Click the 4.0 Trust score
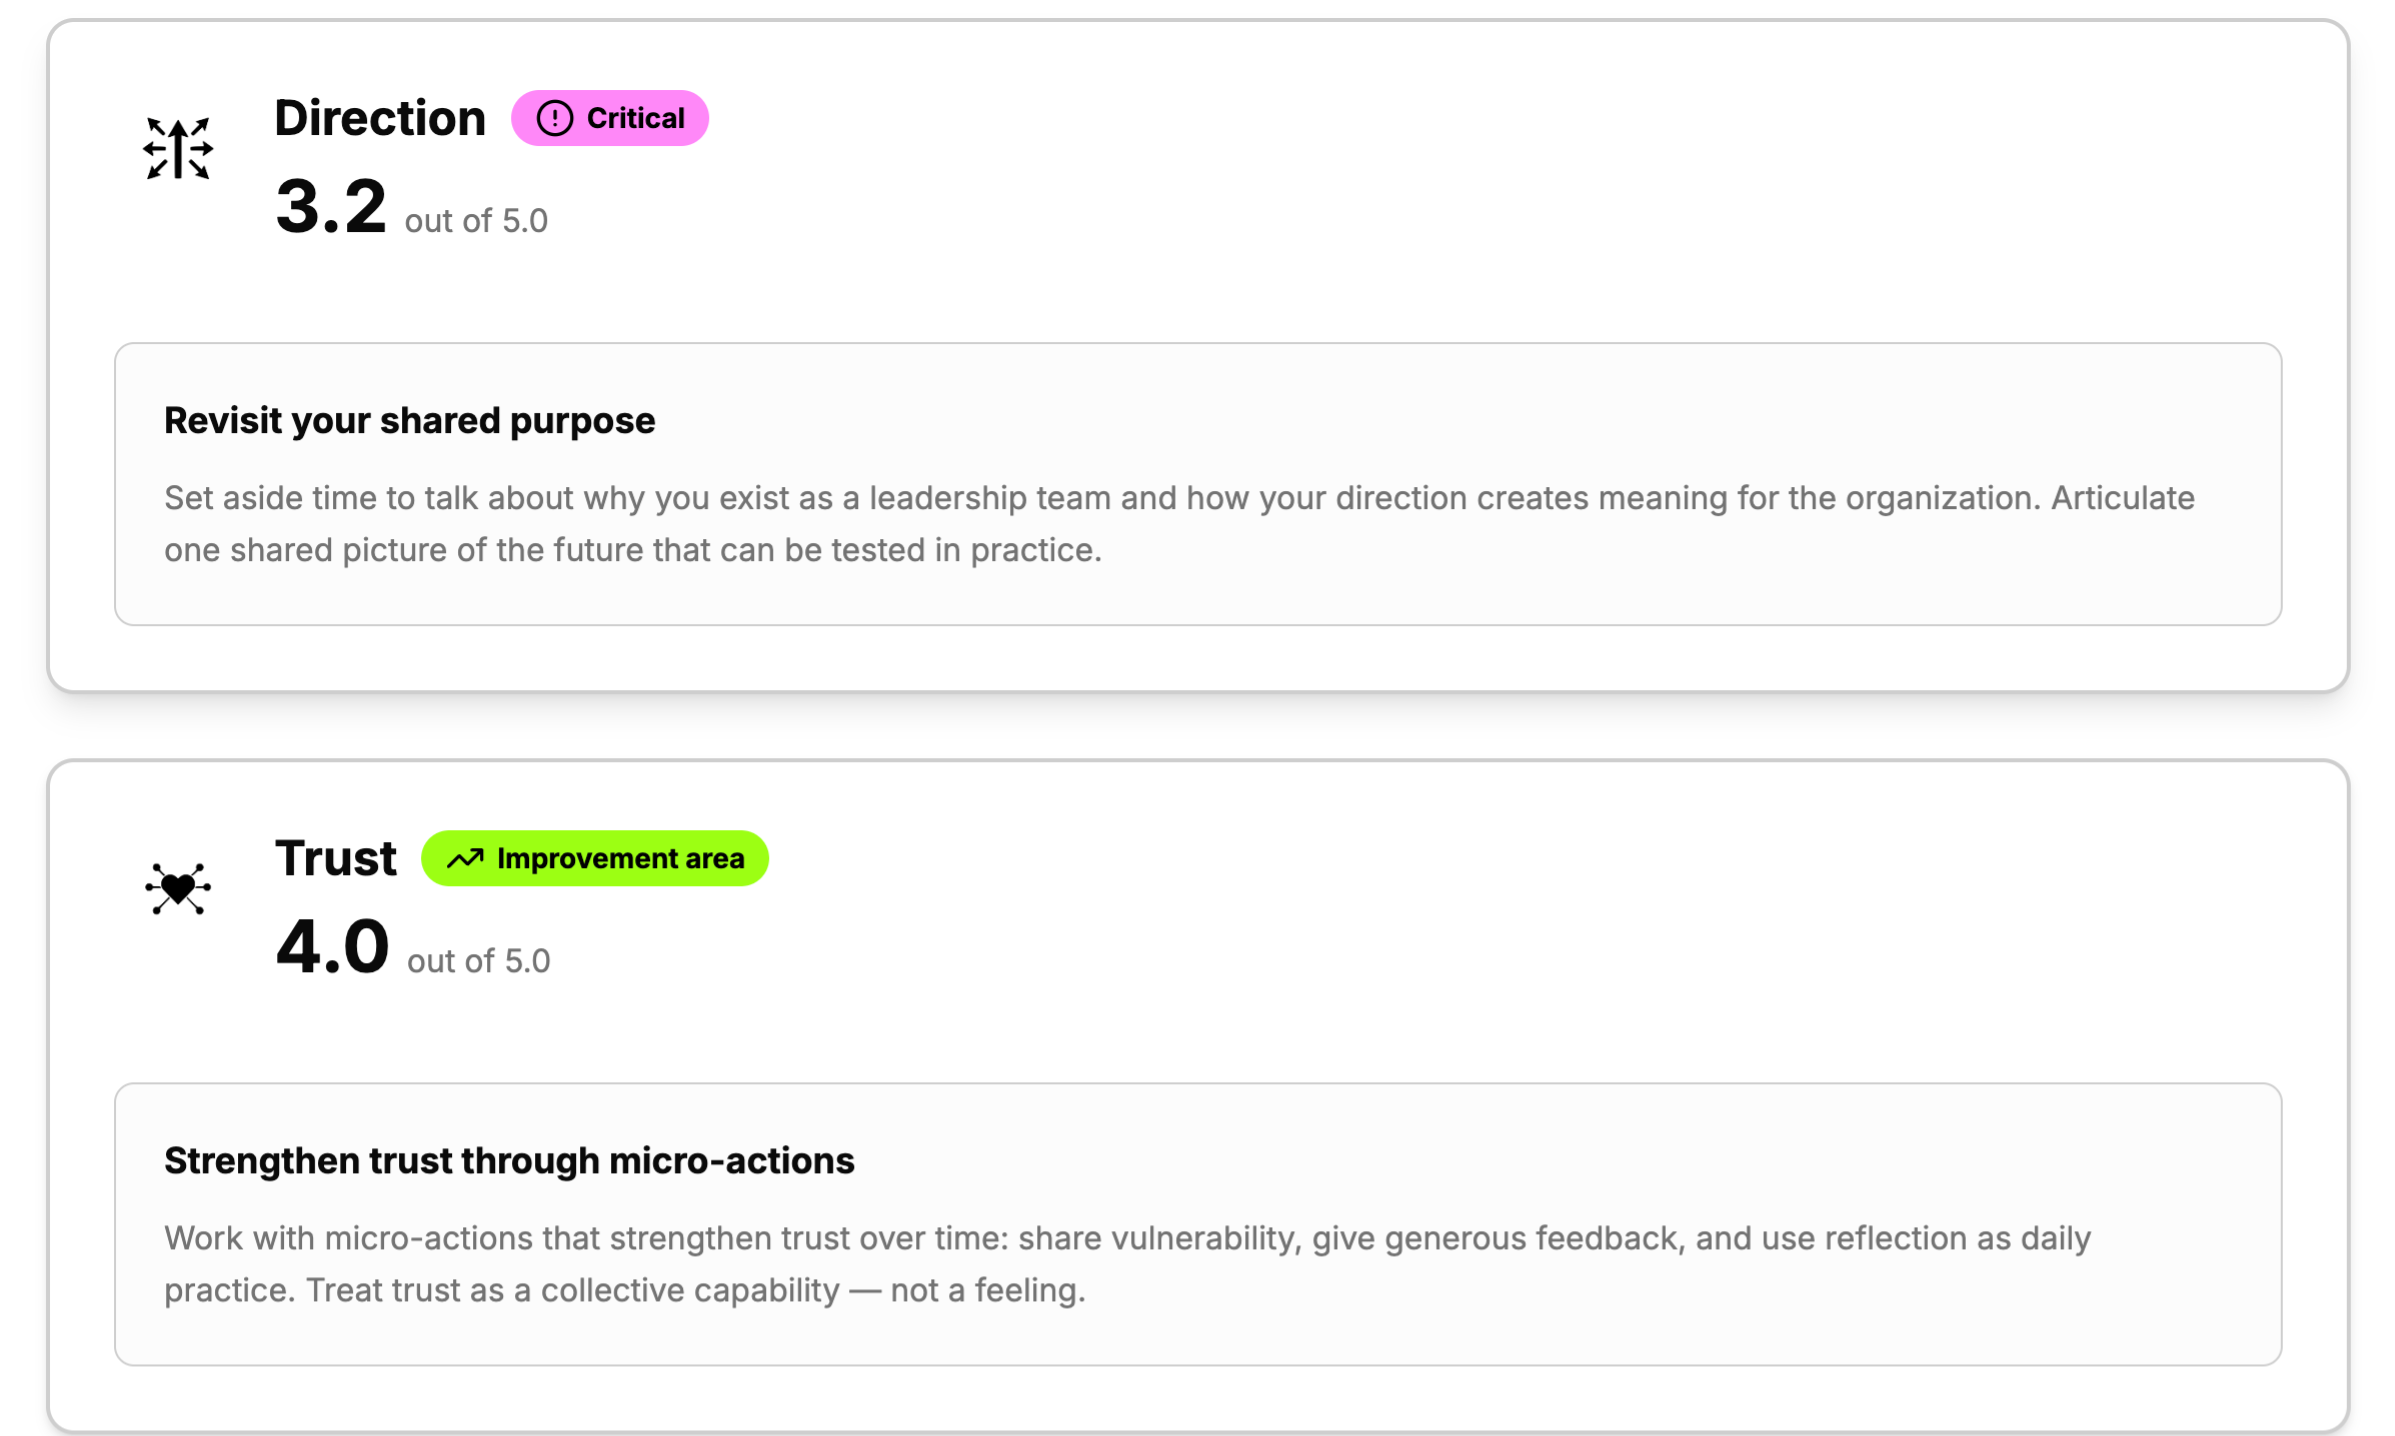The image size is (2395, 1436). click(332, 947)
